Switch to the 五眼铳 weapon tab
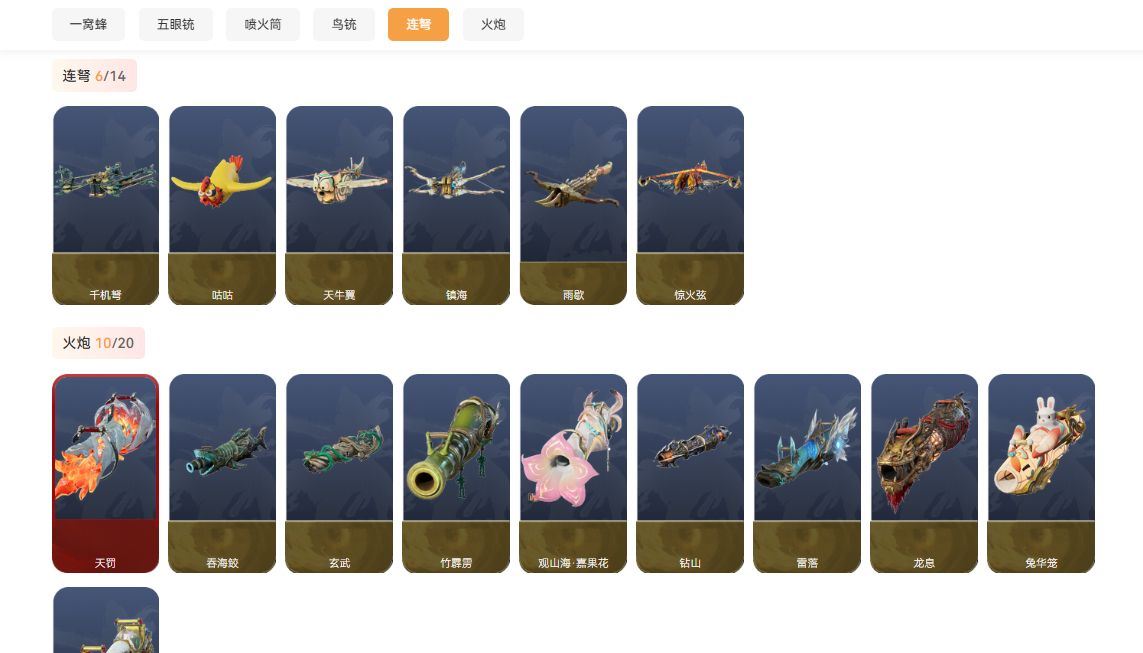This screenshot has height=653, width=1143. coord(176,25)
